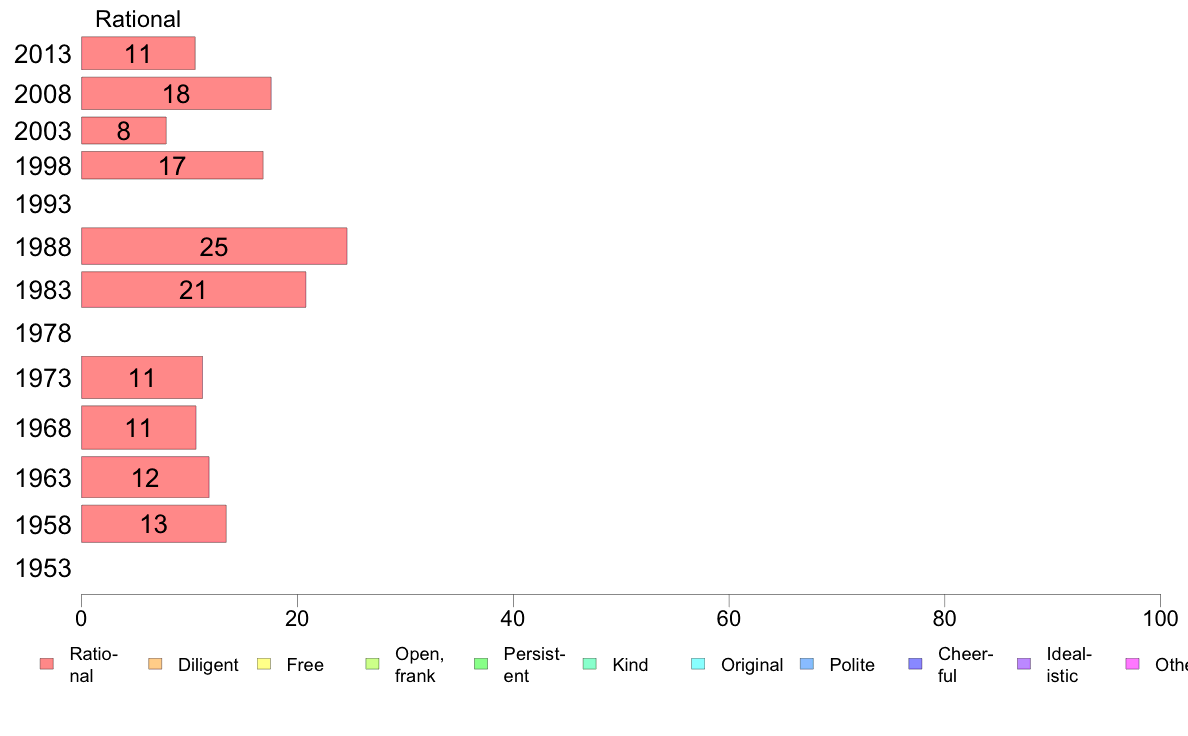Screen dimensions: 1188x736
Task: Select the 1993 year label
Action: pyautogui.click(x=43, y=204)
